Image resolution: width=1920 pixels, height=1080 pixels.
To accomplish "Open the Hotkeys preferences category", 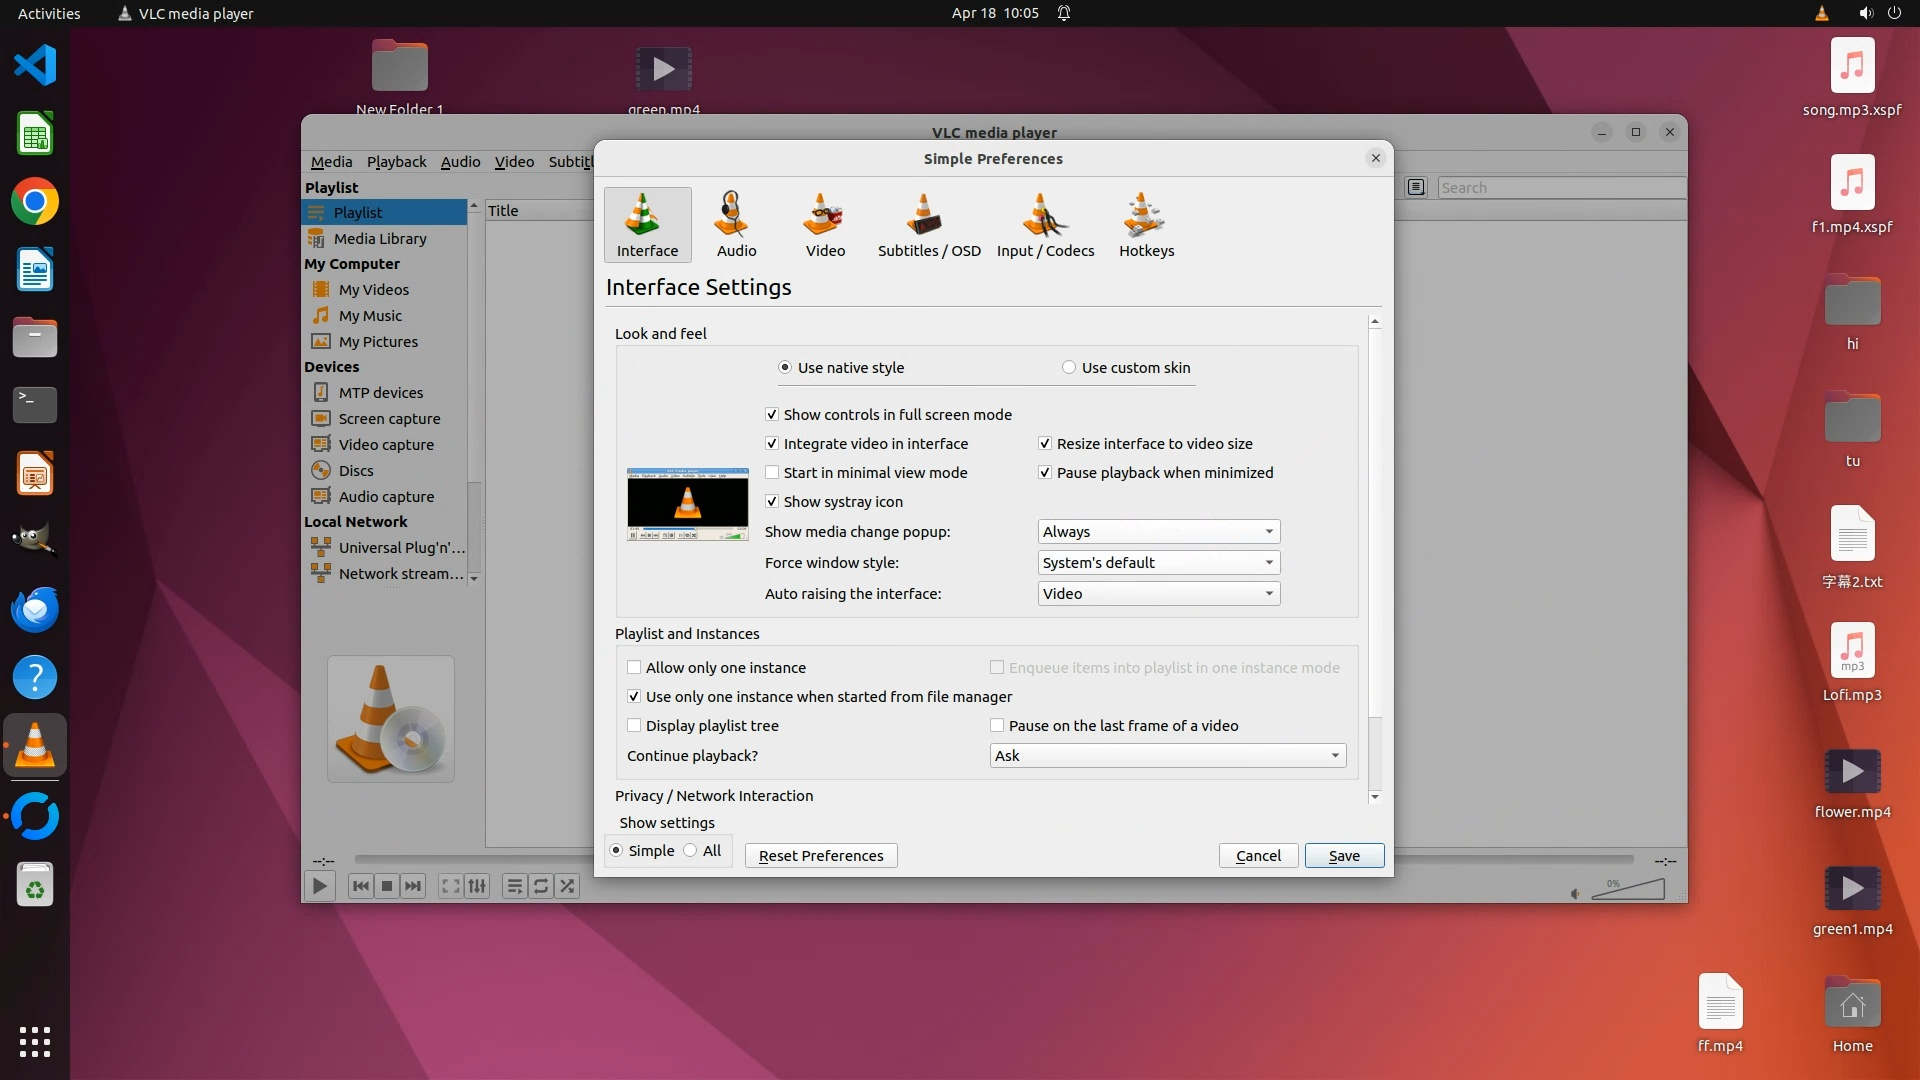I will [x=1146, y=225].
